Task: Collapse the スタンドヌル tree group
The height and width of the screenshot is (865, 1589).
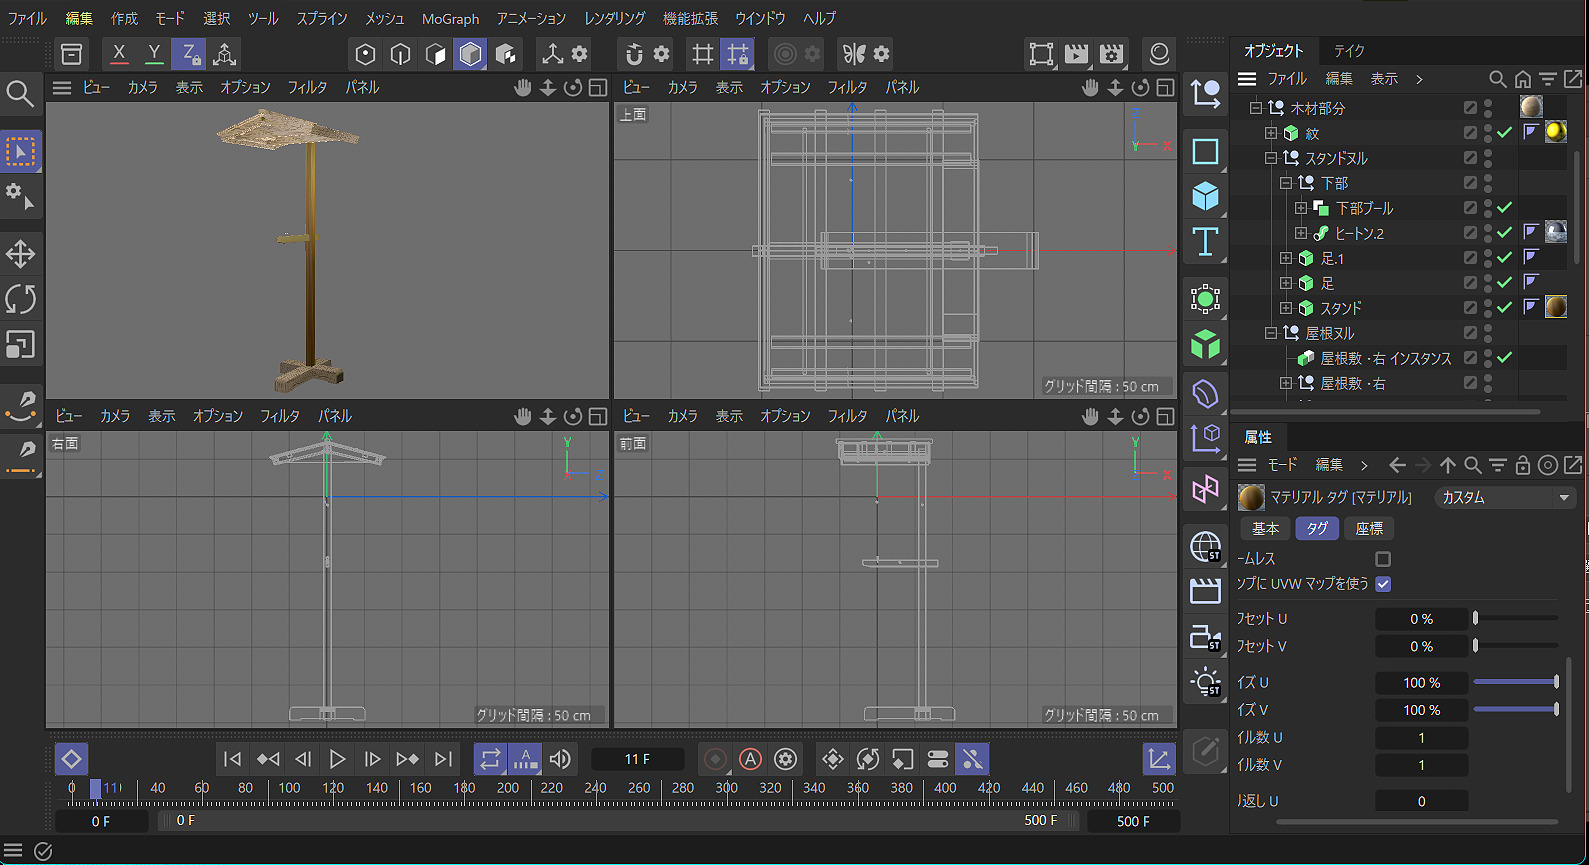Action: (x=1271, y=158)
